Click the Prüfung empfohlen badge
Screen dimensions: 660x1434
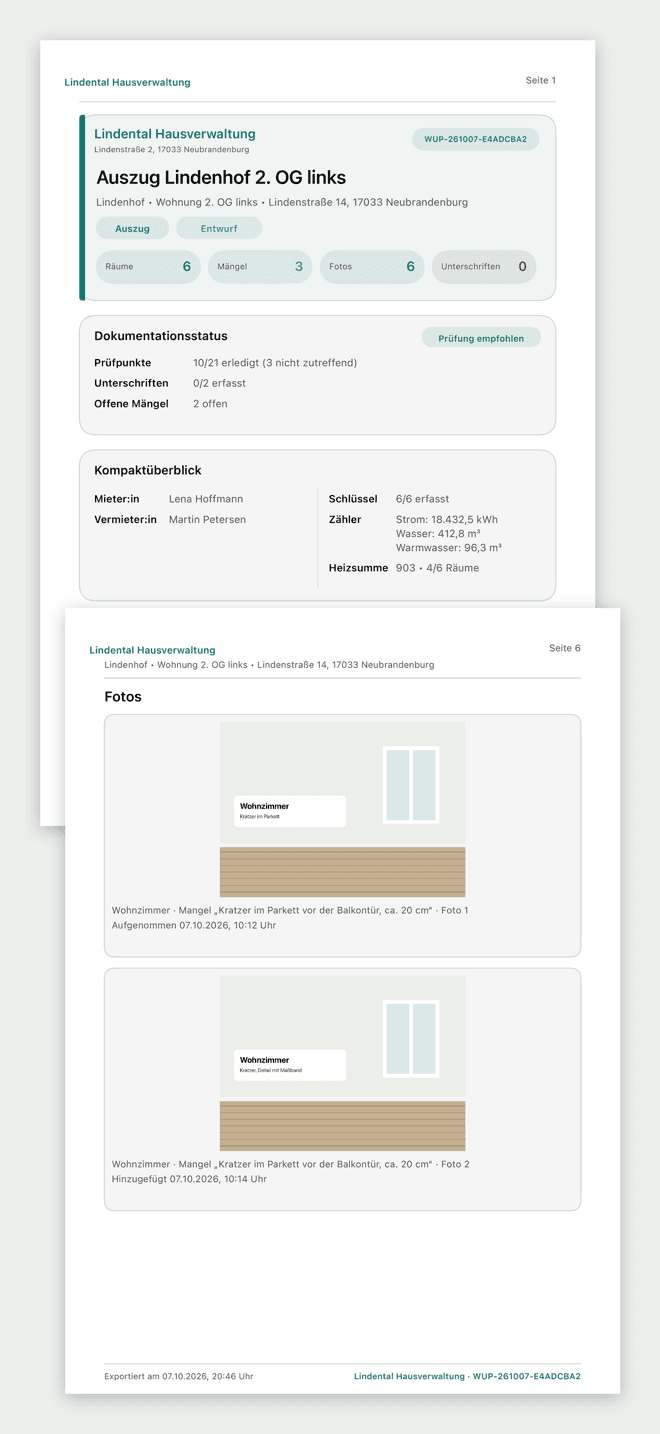click(481, 338)
